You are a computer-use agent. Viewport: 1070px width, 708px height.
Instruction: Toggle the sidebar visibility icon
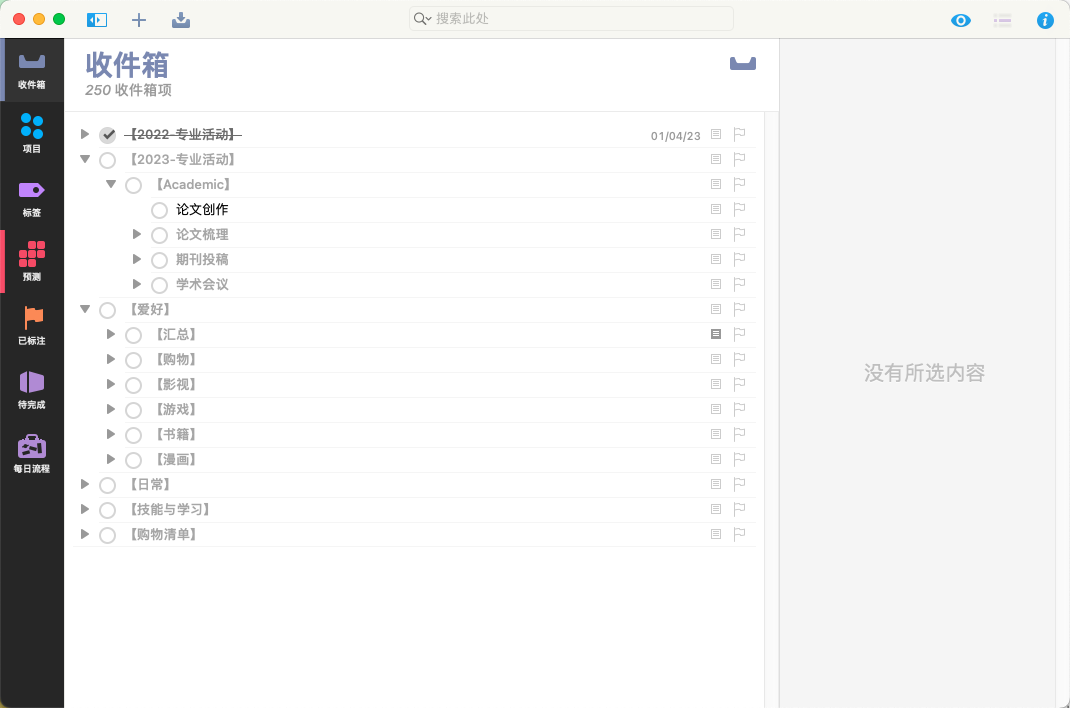97,19
